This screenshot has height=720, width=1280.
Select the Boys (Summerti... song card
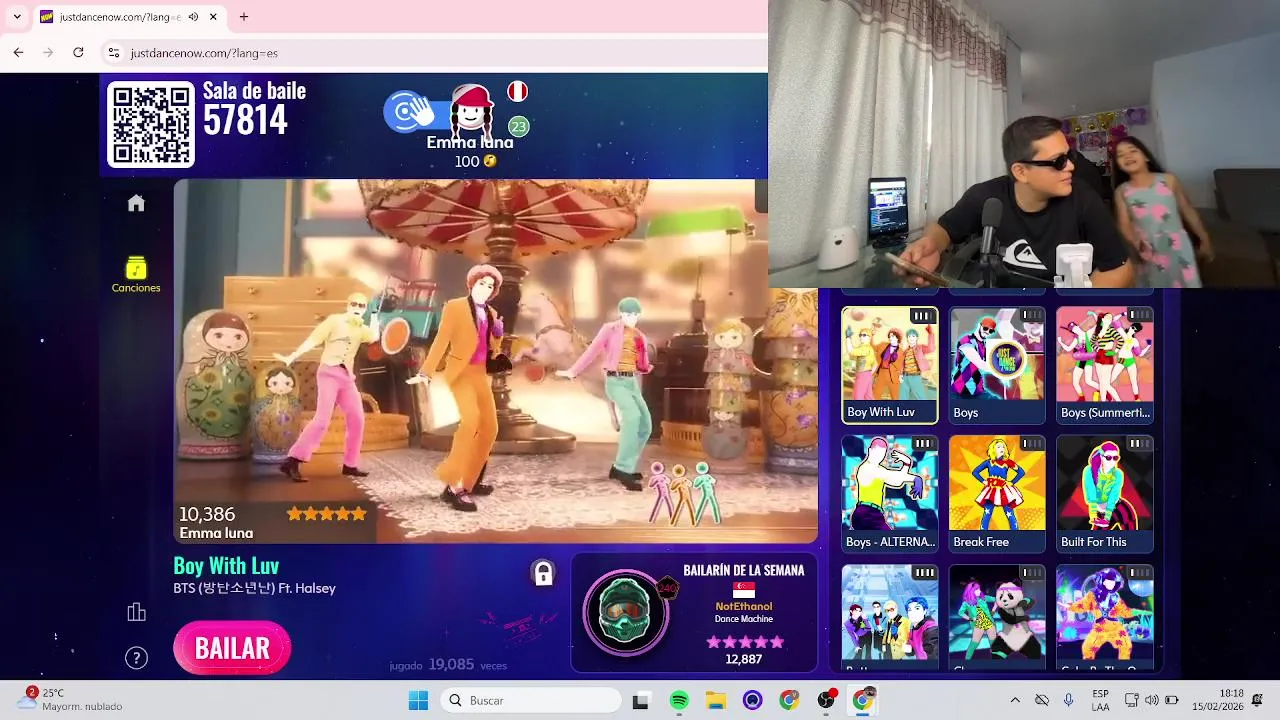pos(1105,365)
